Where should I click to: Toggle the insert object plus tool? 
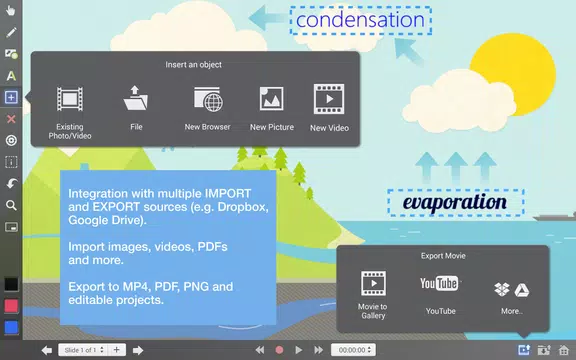pyautogui.click(x=11, y=97)
